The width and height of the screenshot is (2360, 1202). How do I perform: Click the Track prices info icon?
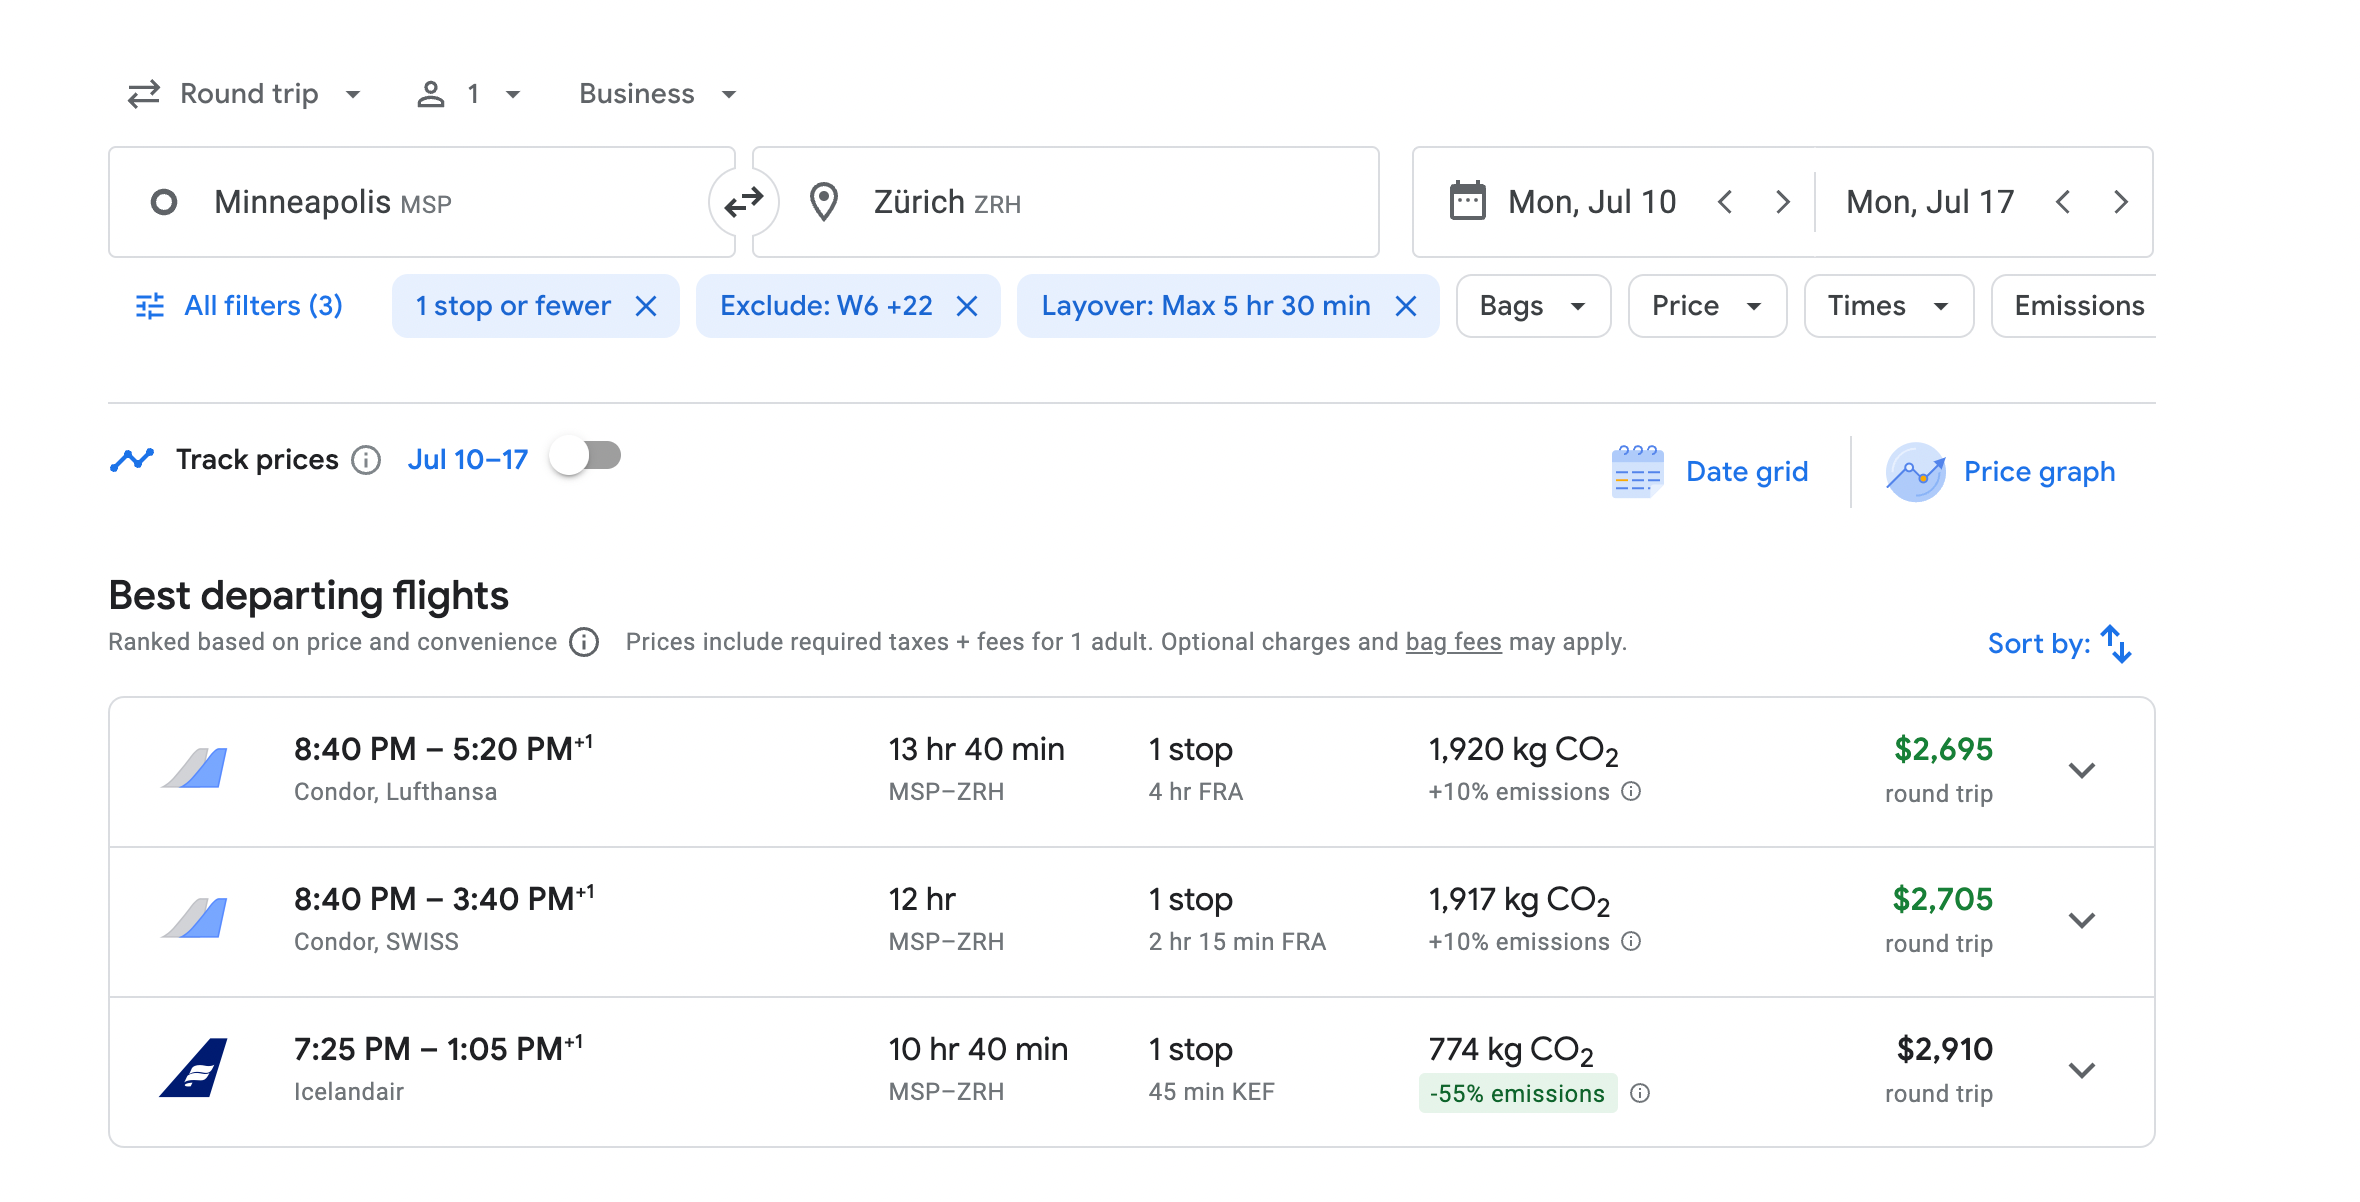point(366,460)
